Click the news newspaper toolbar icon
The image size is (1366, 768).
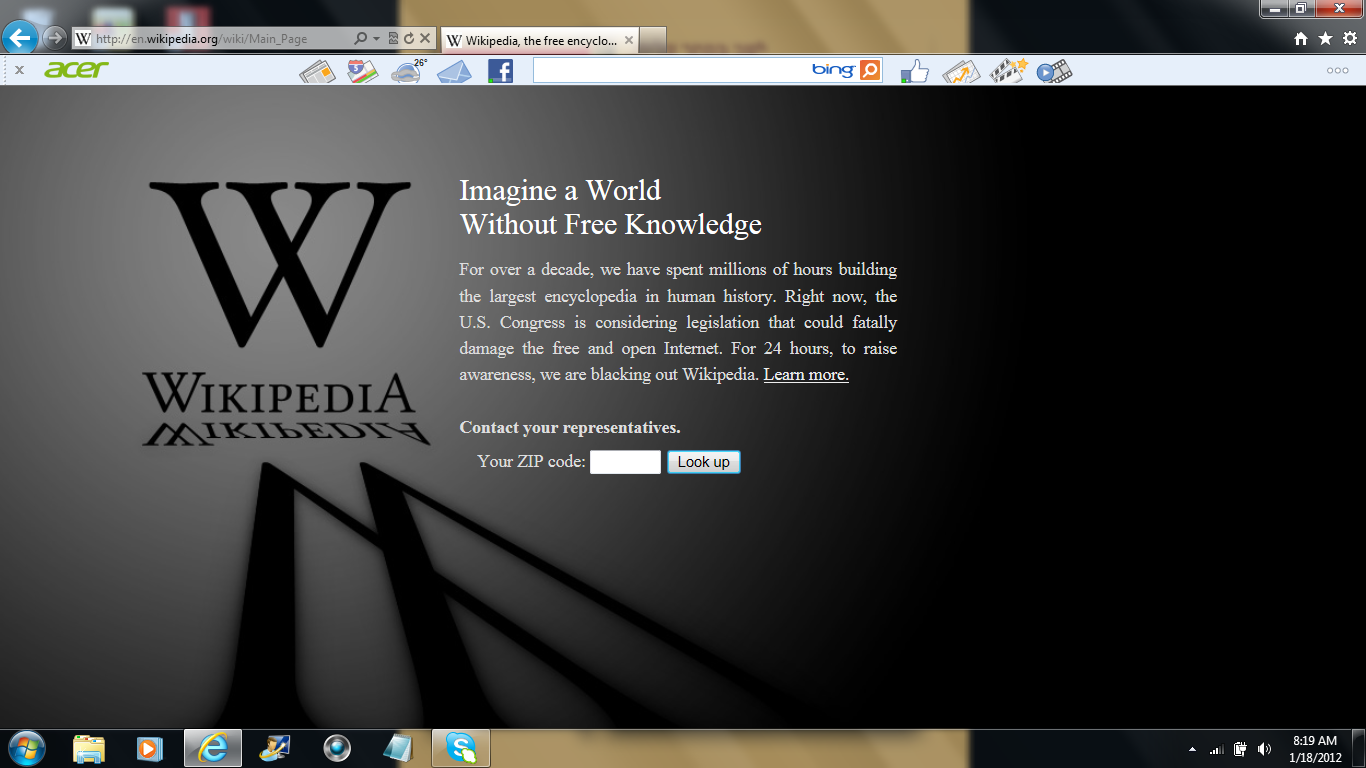coord(317,71)
